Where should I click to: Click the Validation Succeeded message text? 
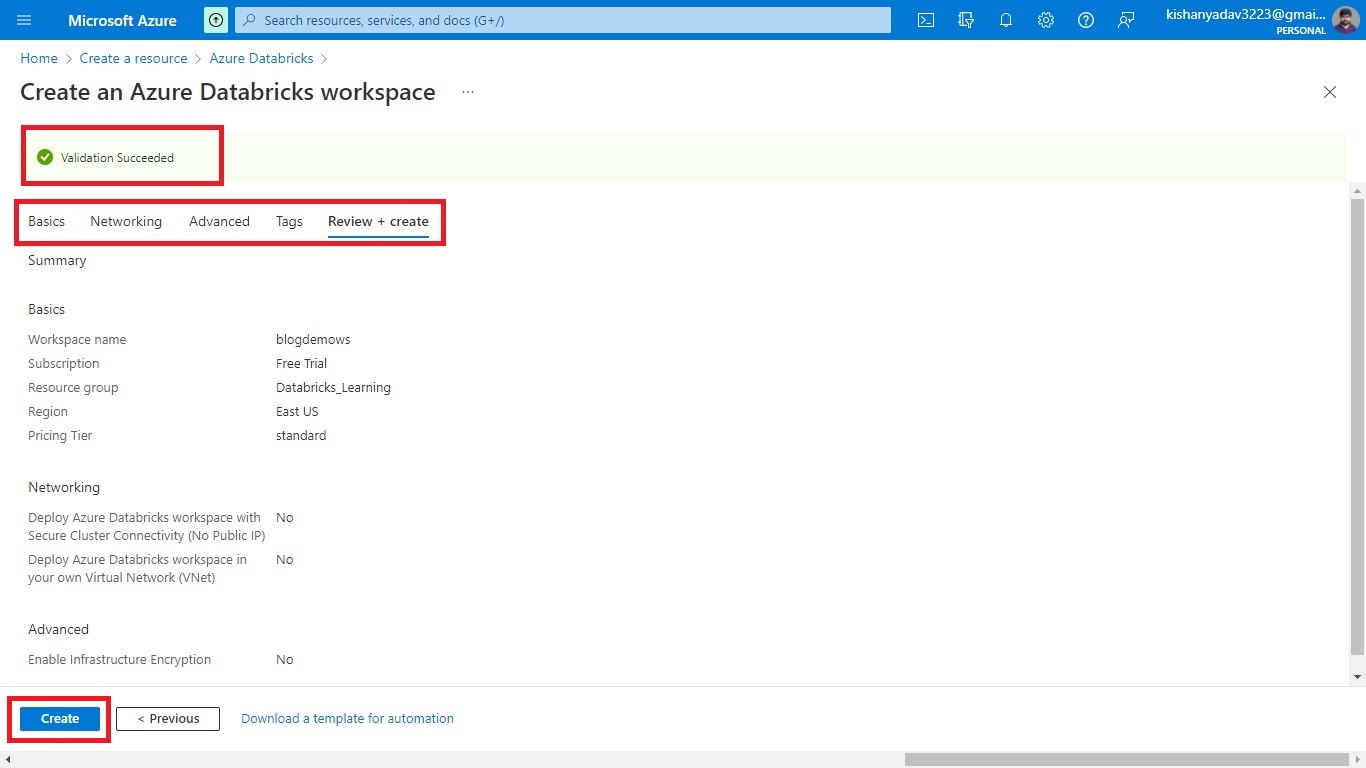click(117, 157)
